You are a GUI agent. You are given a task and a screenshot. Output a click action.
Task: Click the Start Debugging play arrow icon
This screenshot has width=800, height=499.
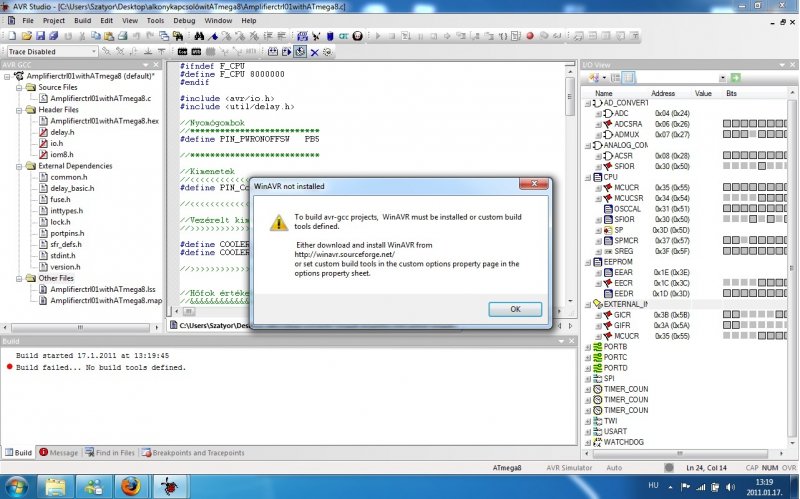pos(378,36)
